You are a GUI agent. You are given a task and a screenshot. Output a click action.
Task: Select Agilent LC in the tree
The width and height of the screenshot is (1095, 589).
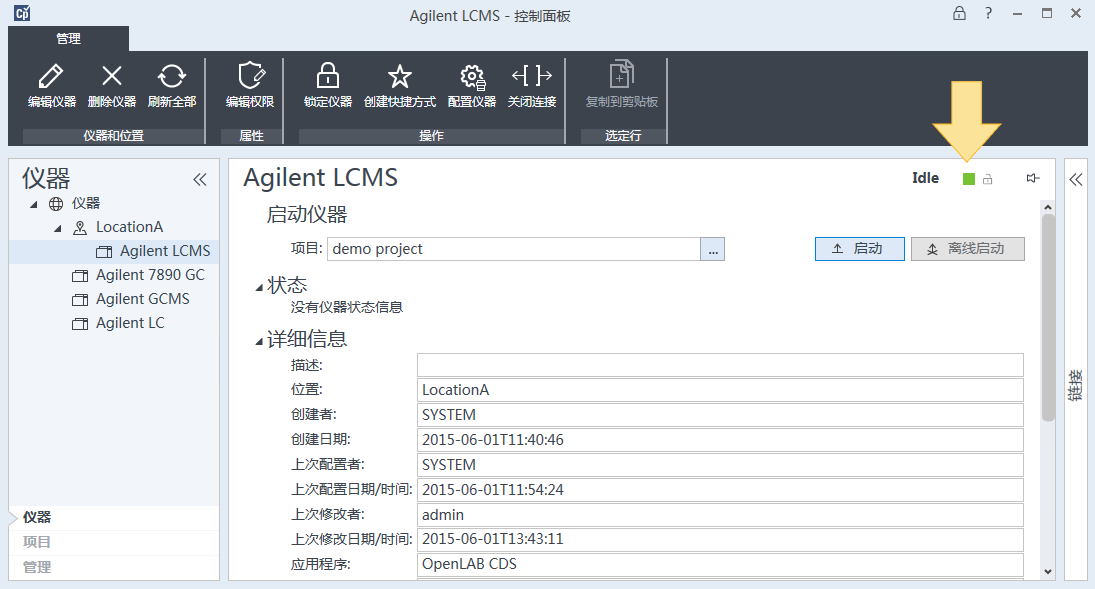pos(130,323)
